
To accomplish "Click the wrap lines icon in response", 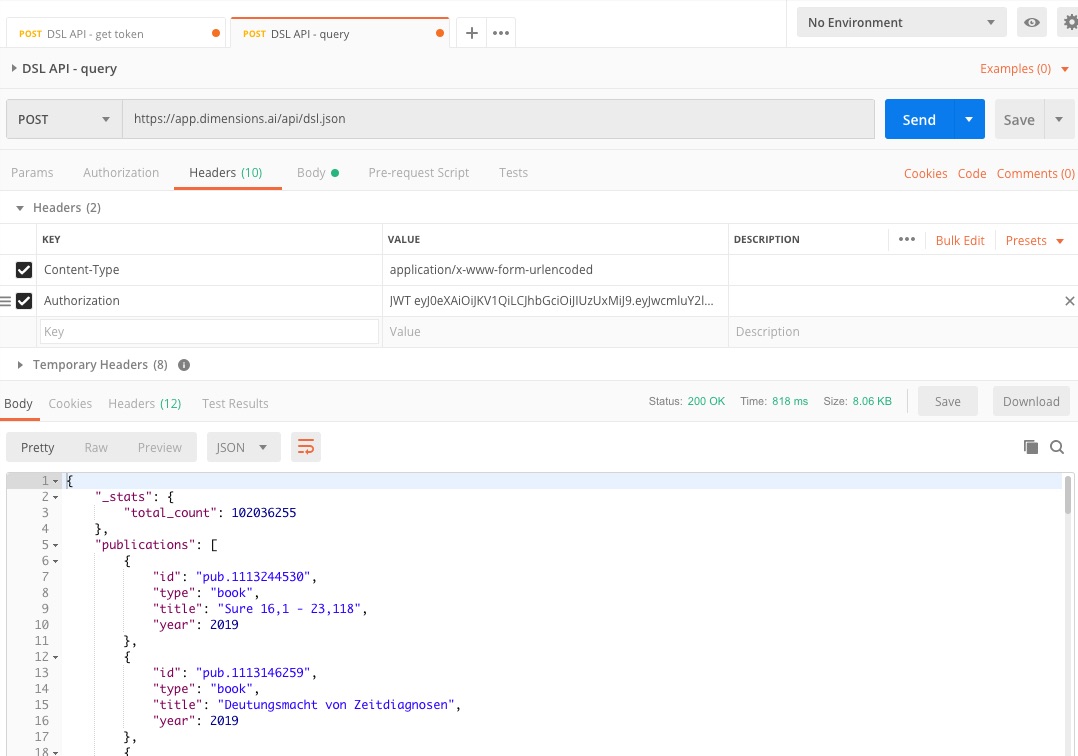I will [x=306, y=447].
